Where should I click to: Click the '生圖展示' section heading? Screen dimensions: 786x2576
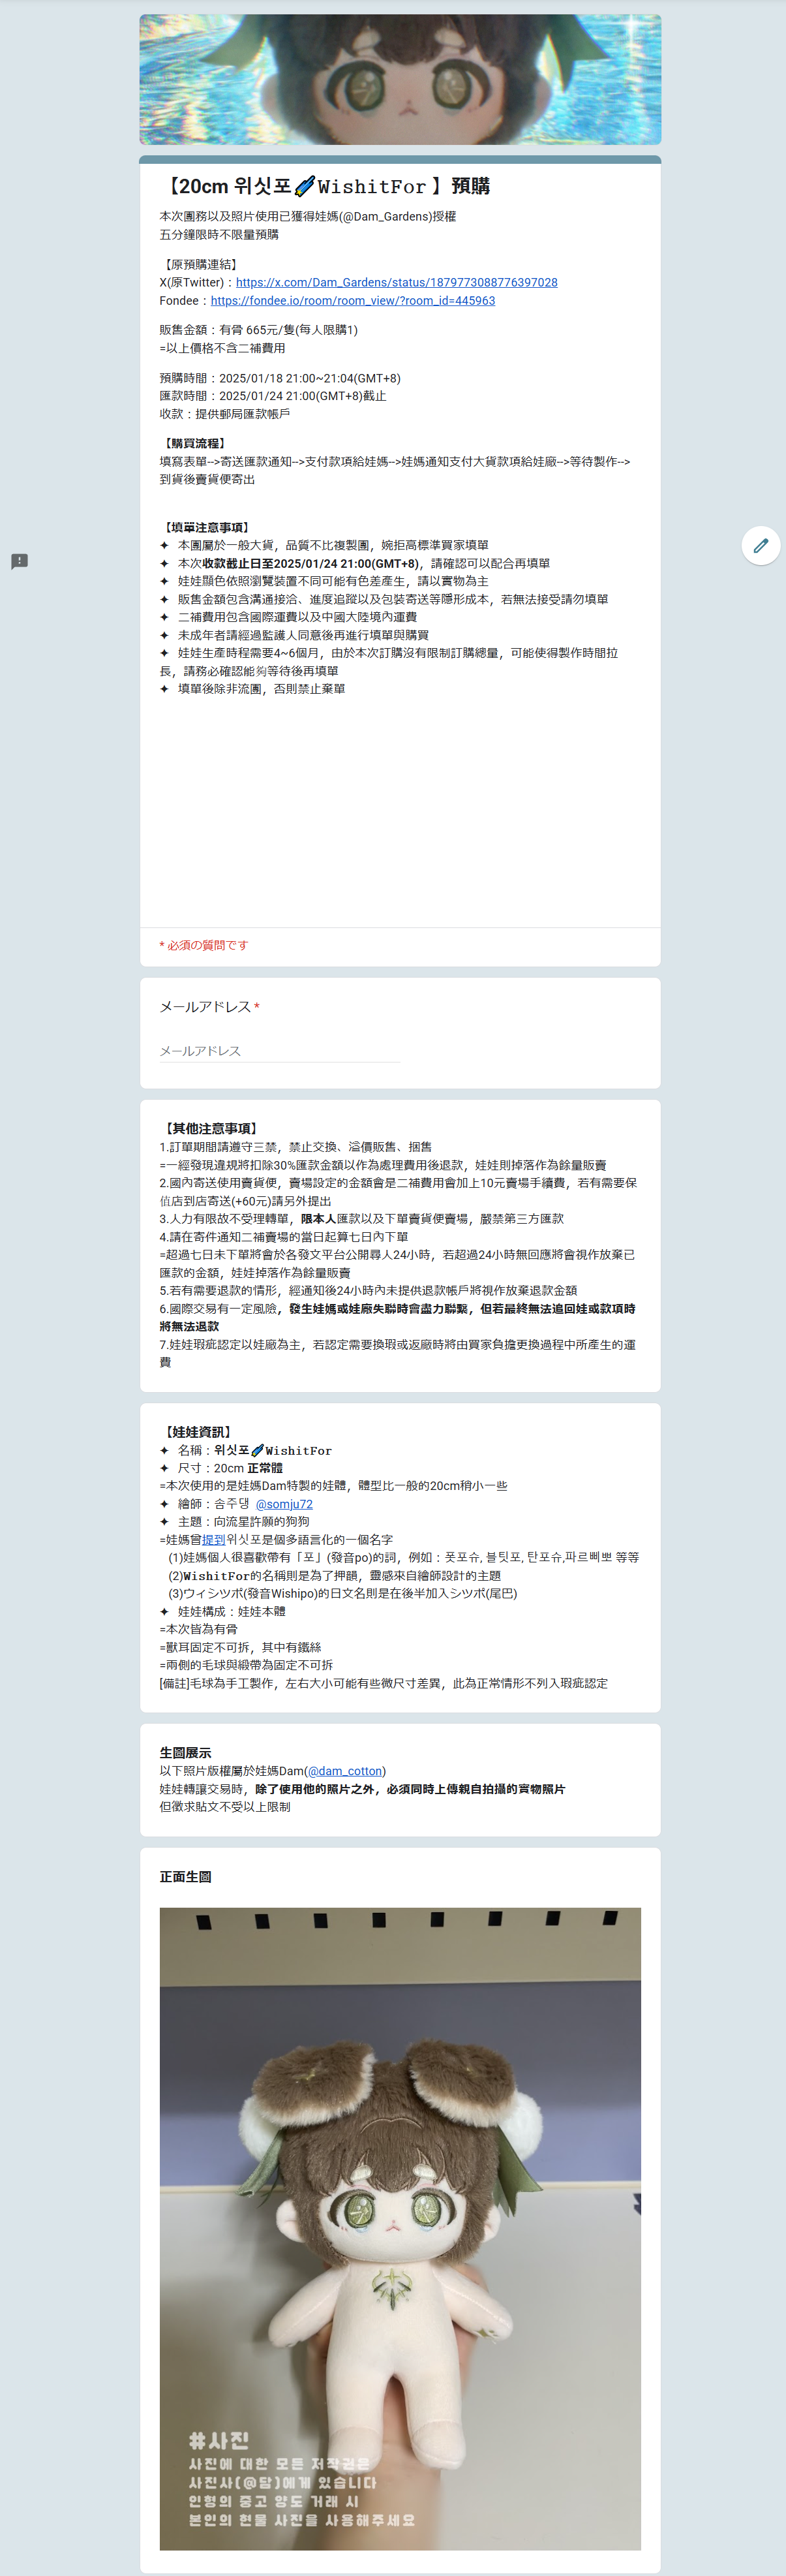point(186,1752)
